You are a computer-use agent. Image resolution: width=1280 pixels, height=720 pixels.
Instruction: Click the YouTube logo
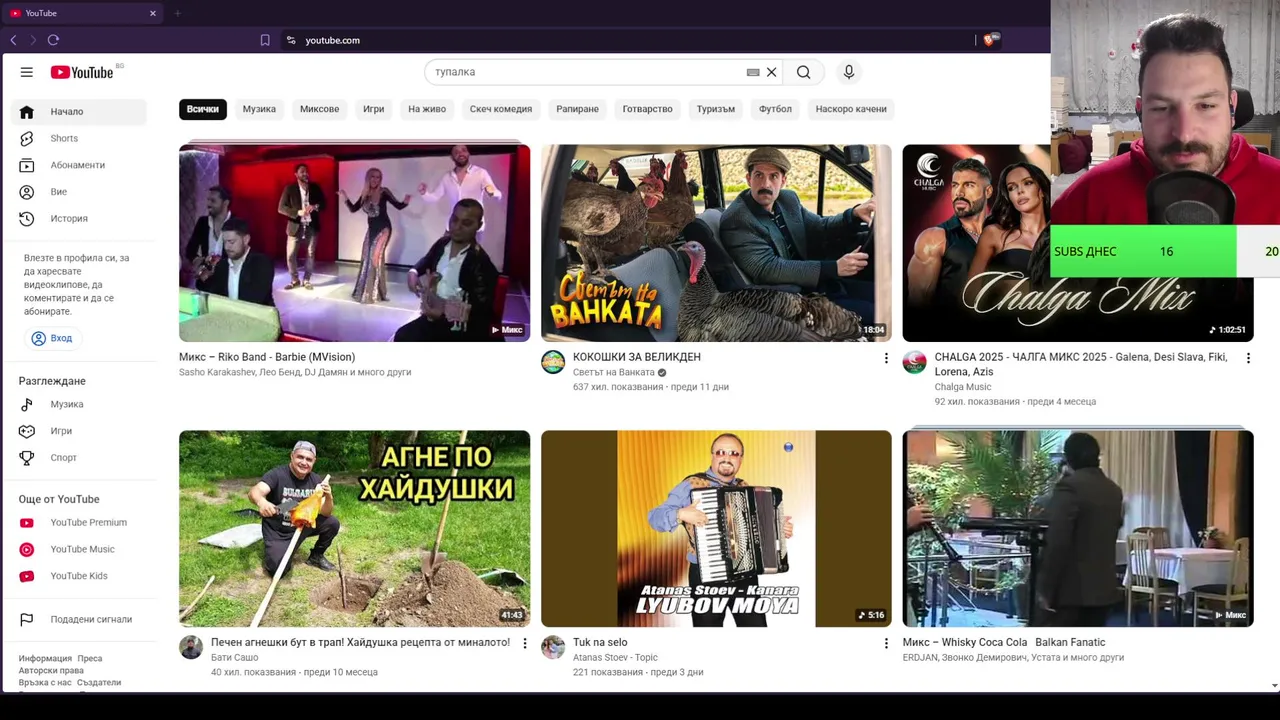tap(82, 72)
